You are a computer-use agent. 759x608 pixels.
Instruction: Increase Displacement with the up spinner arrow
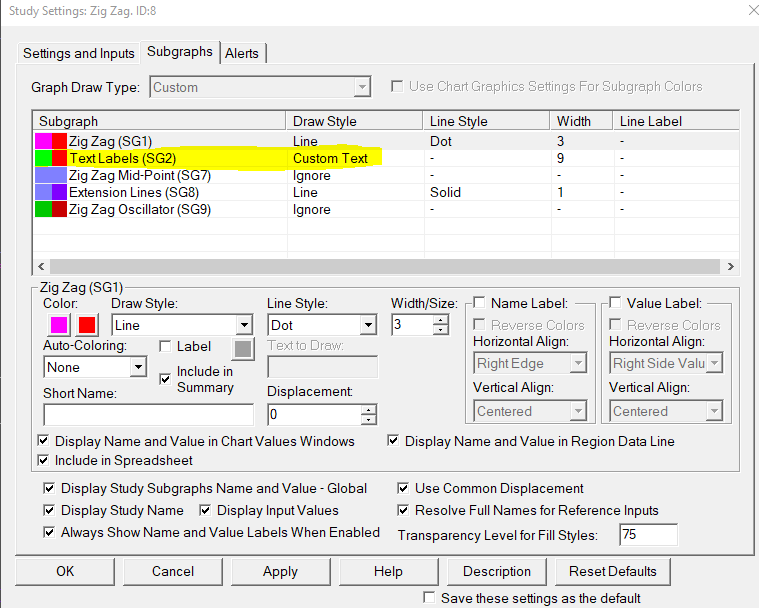tap(369, 410)
